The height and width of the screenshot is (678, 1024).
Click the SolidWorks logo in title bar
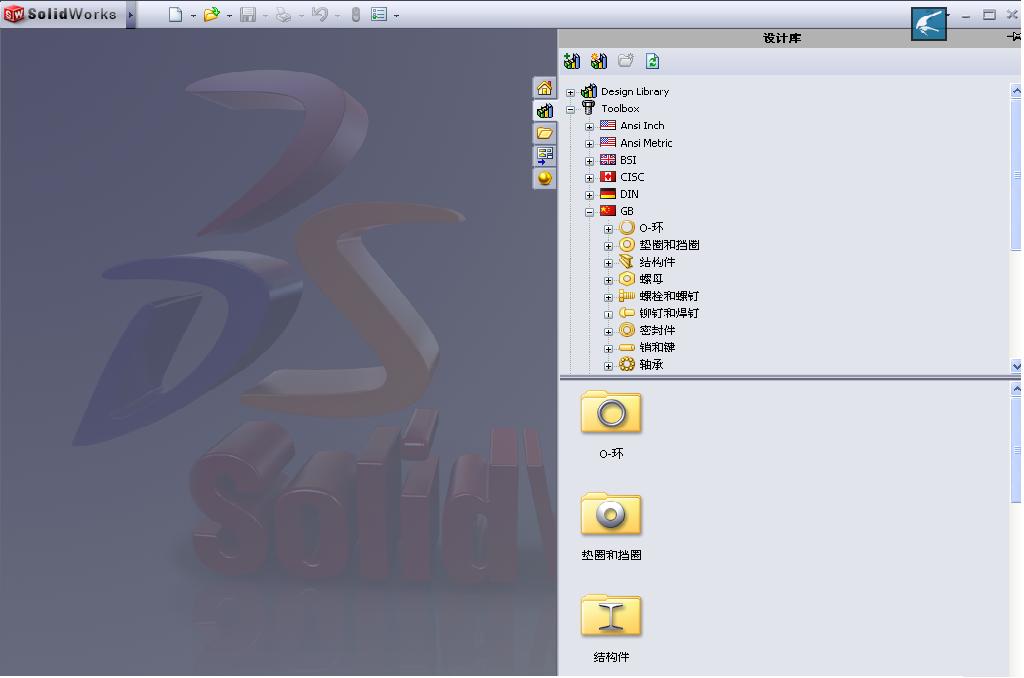click(x=61, y=14)
